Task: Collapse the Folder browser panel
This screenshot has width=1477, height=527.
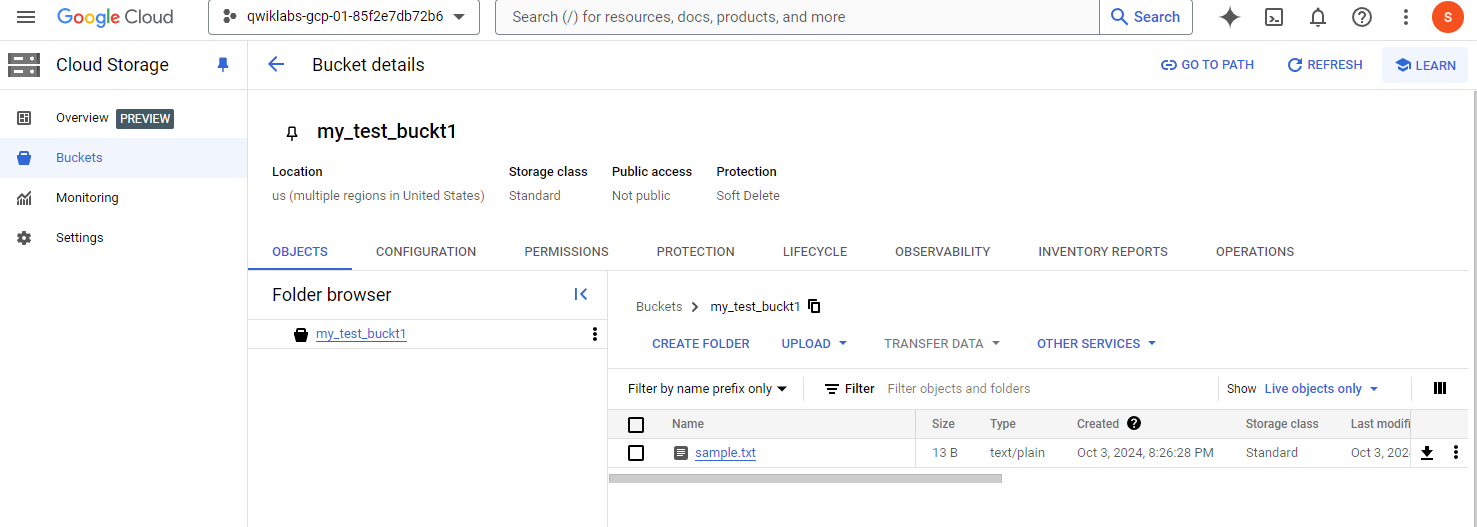Action: [x=581, y=294]
